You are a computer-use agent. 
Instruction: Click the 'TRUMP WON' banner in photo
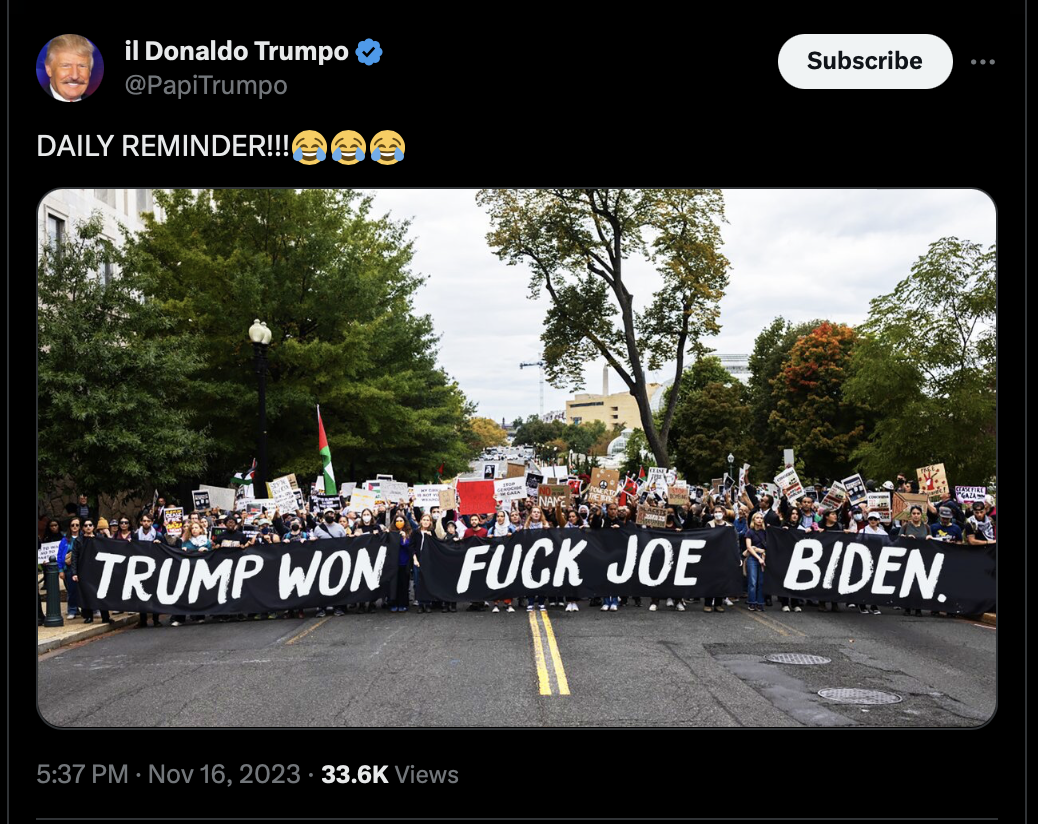click(x=238, y=574)
